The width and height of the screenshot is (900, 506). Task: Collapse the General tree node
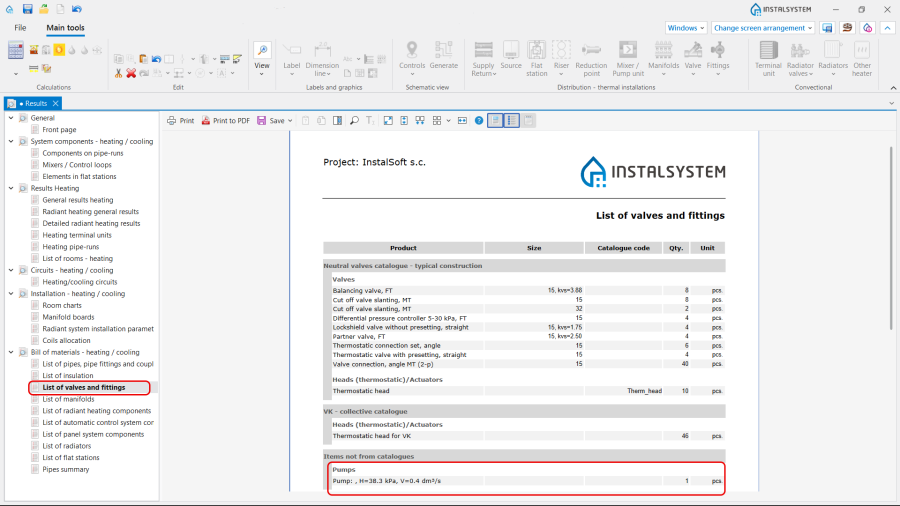(11, 118)
